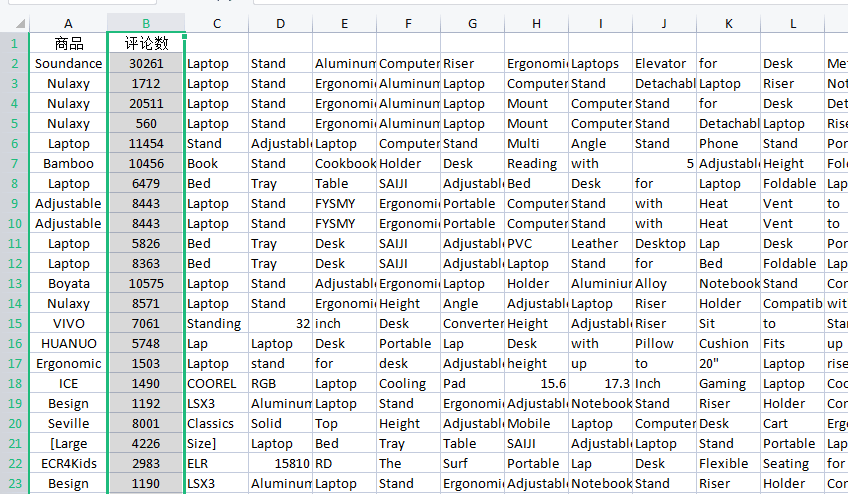Click cell with value 1192
The height and width of the screenshot is (494, 848).
click(146, 404)
